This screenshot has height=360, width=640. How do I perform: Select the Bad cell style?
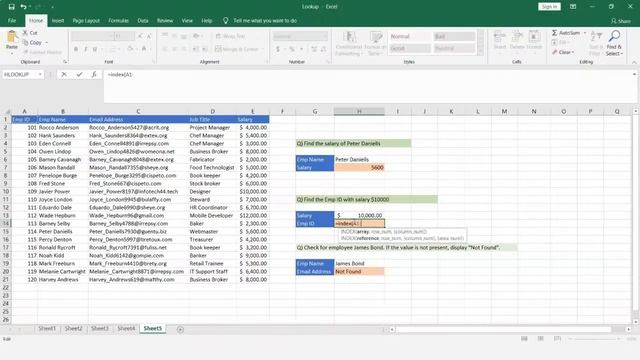click(x=454, y=36)
